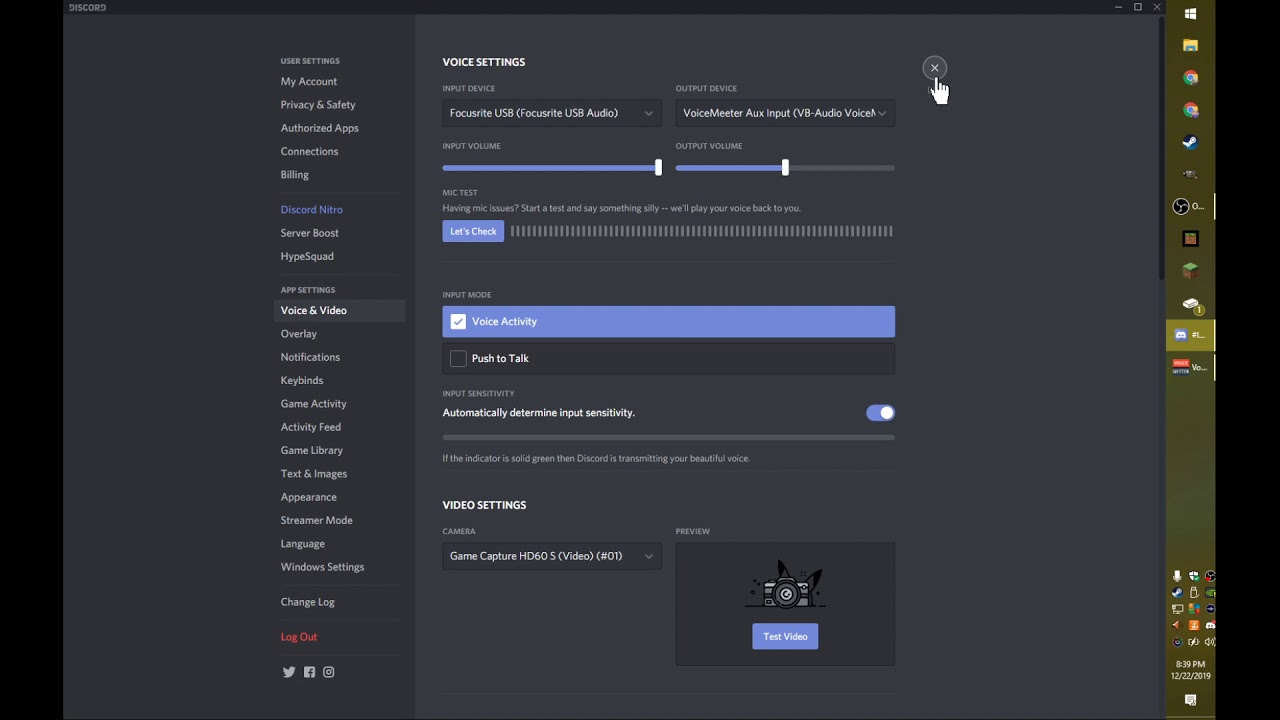This screenshot has width=1280, height=720.
Task: Open My Account settings
Action: (309, 81)
